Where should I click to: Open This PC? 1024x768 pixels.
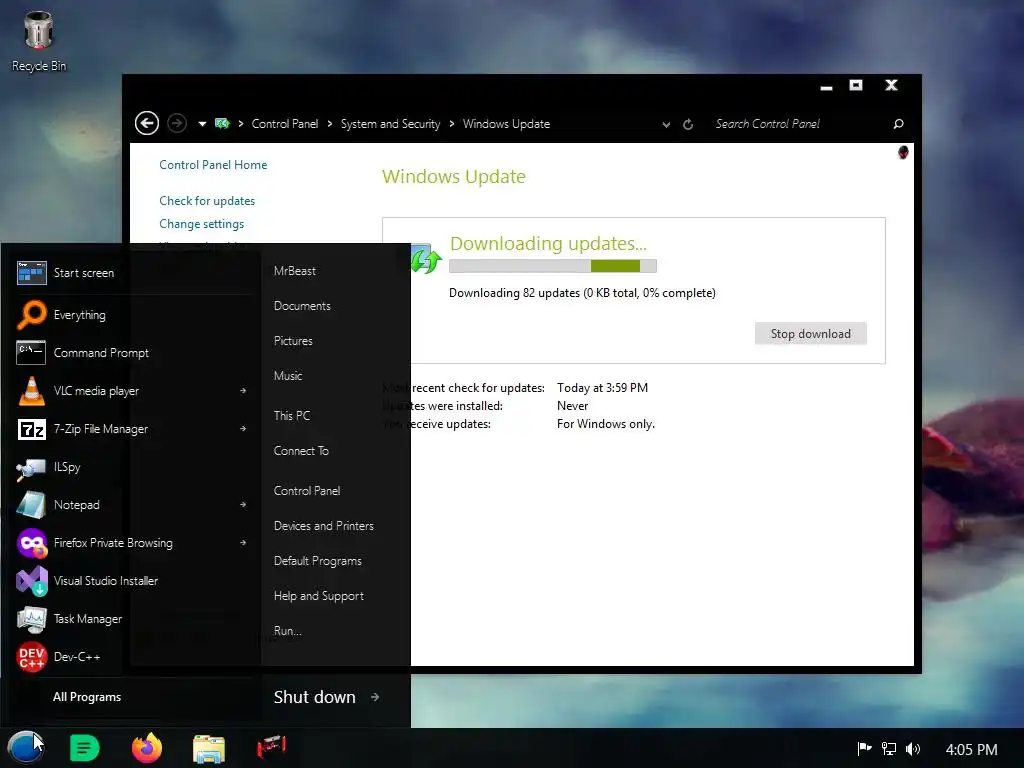(291, 416)
